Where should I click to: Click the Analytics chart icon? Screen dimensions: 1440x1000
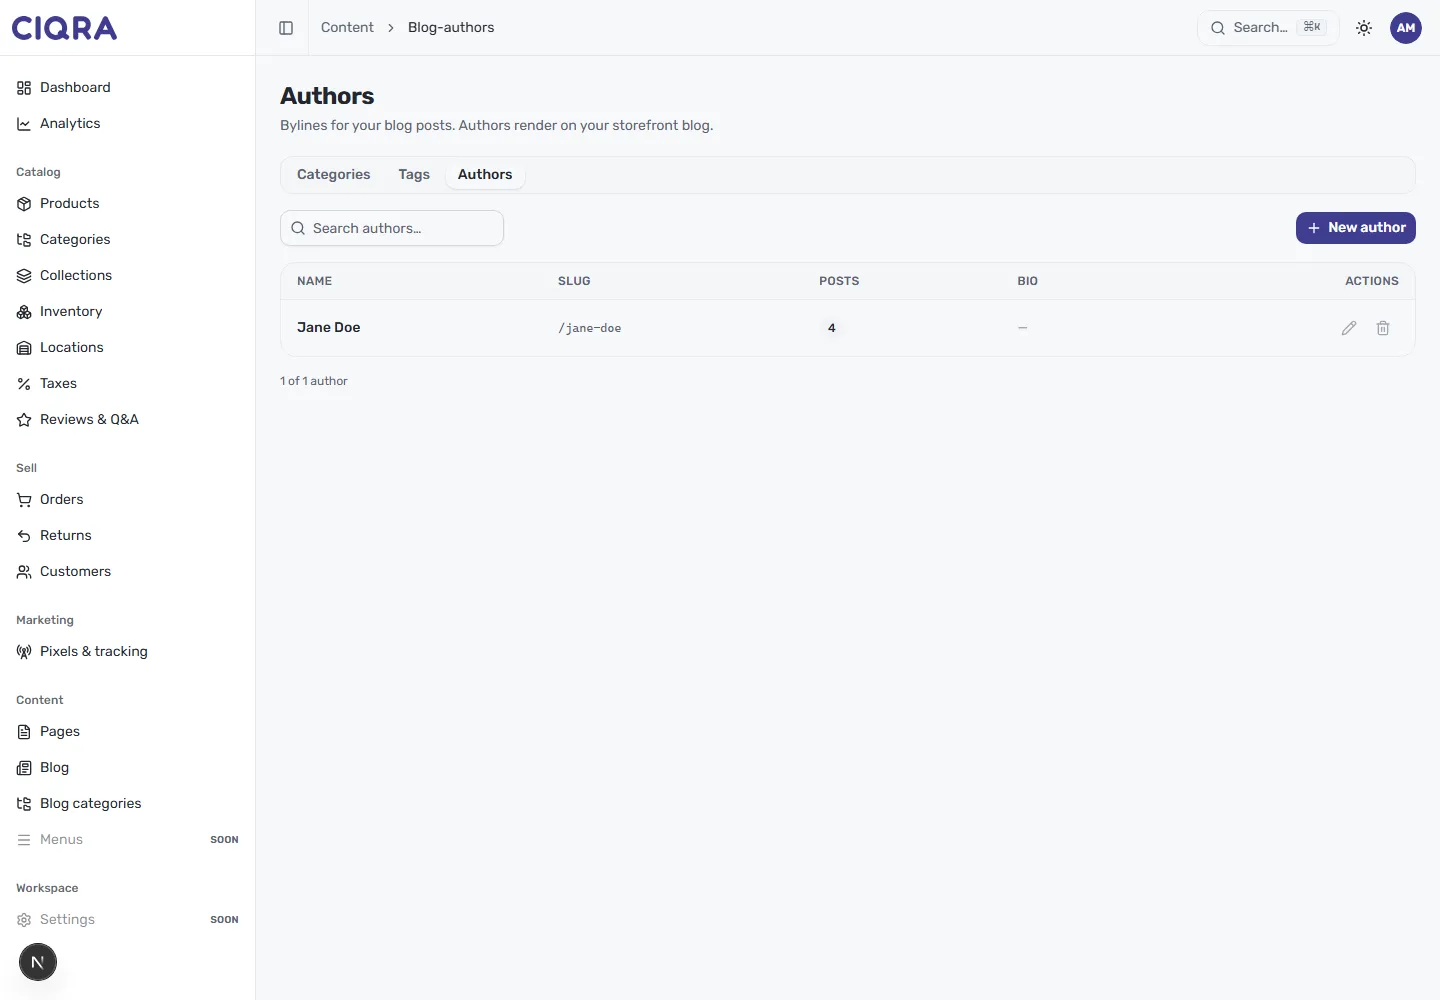[24, 124]
